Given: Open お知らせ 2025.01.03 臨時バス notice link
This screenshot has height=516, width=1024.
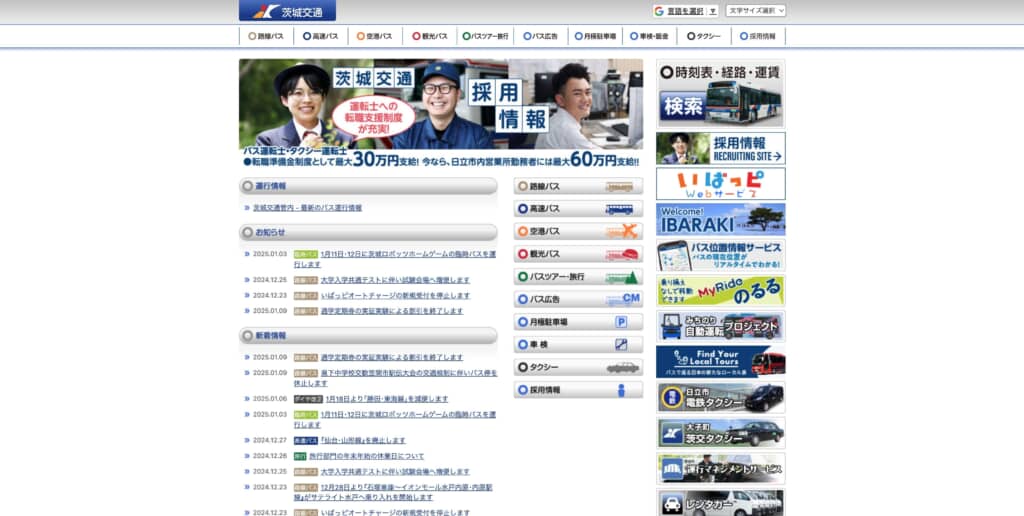Looking at the screenshot, I should (x=394, y=259).
